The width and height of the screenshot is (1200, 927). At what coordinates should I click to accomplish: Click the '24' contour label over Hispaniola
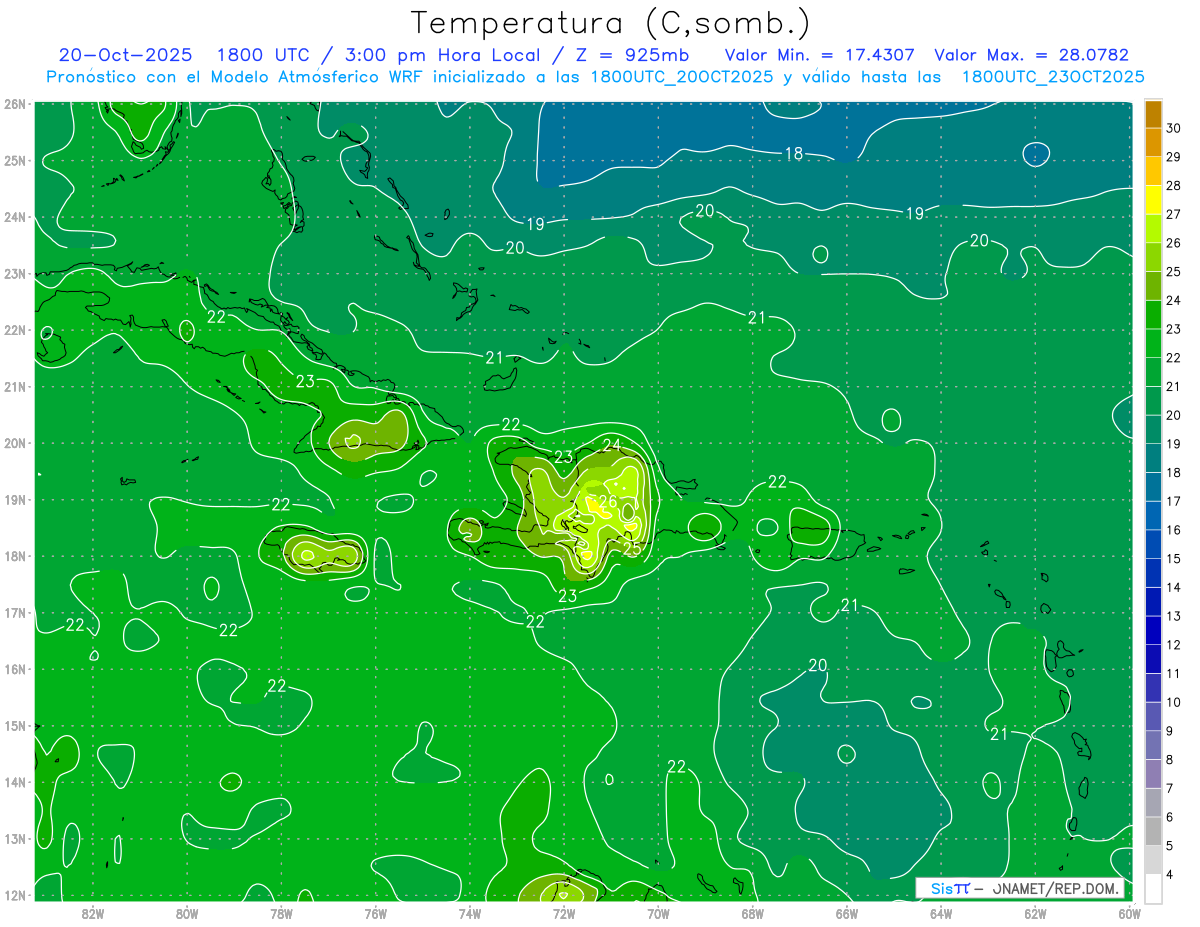(x=612, y=445)
